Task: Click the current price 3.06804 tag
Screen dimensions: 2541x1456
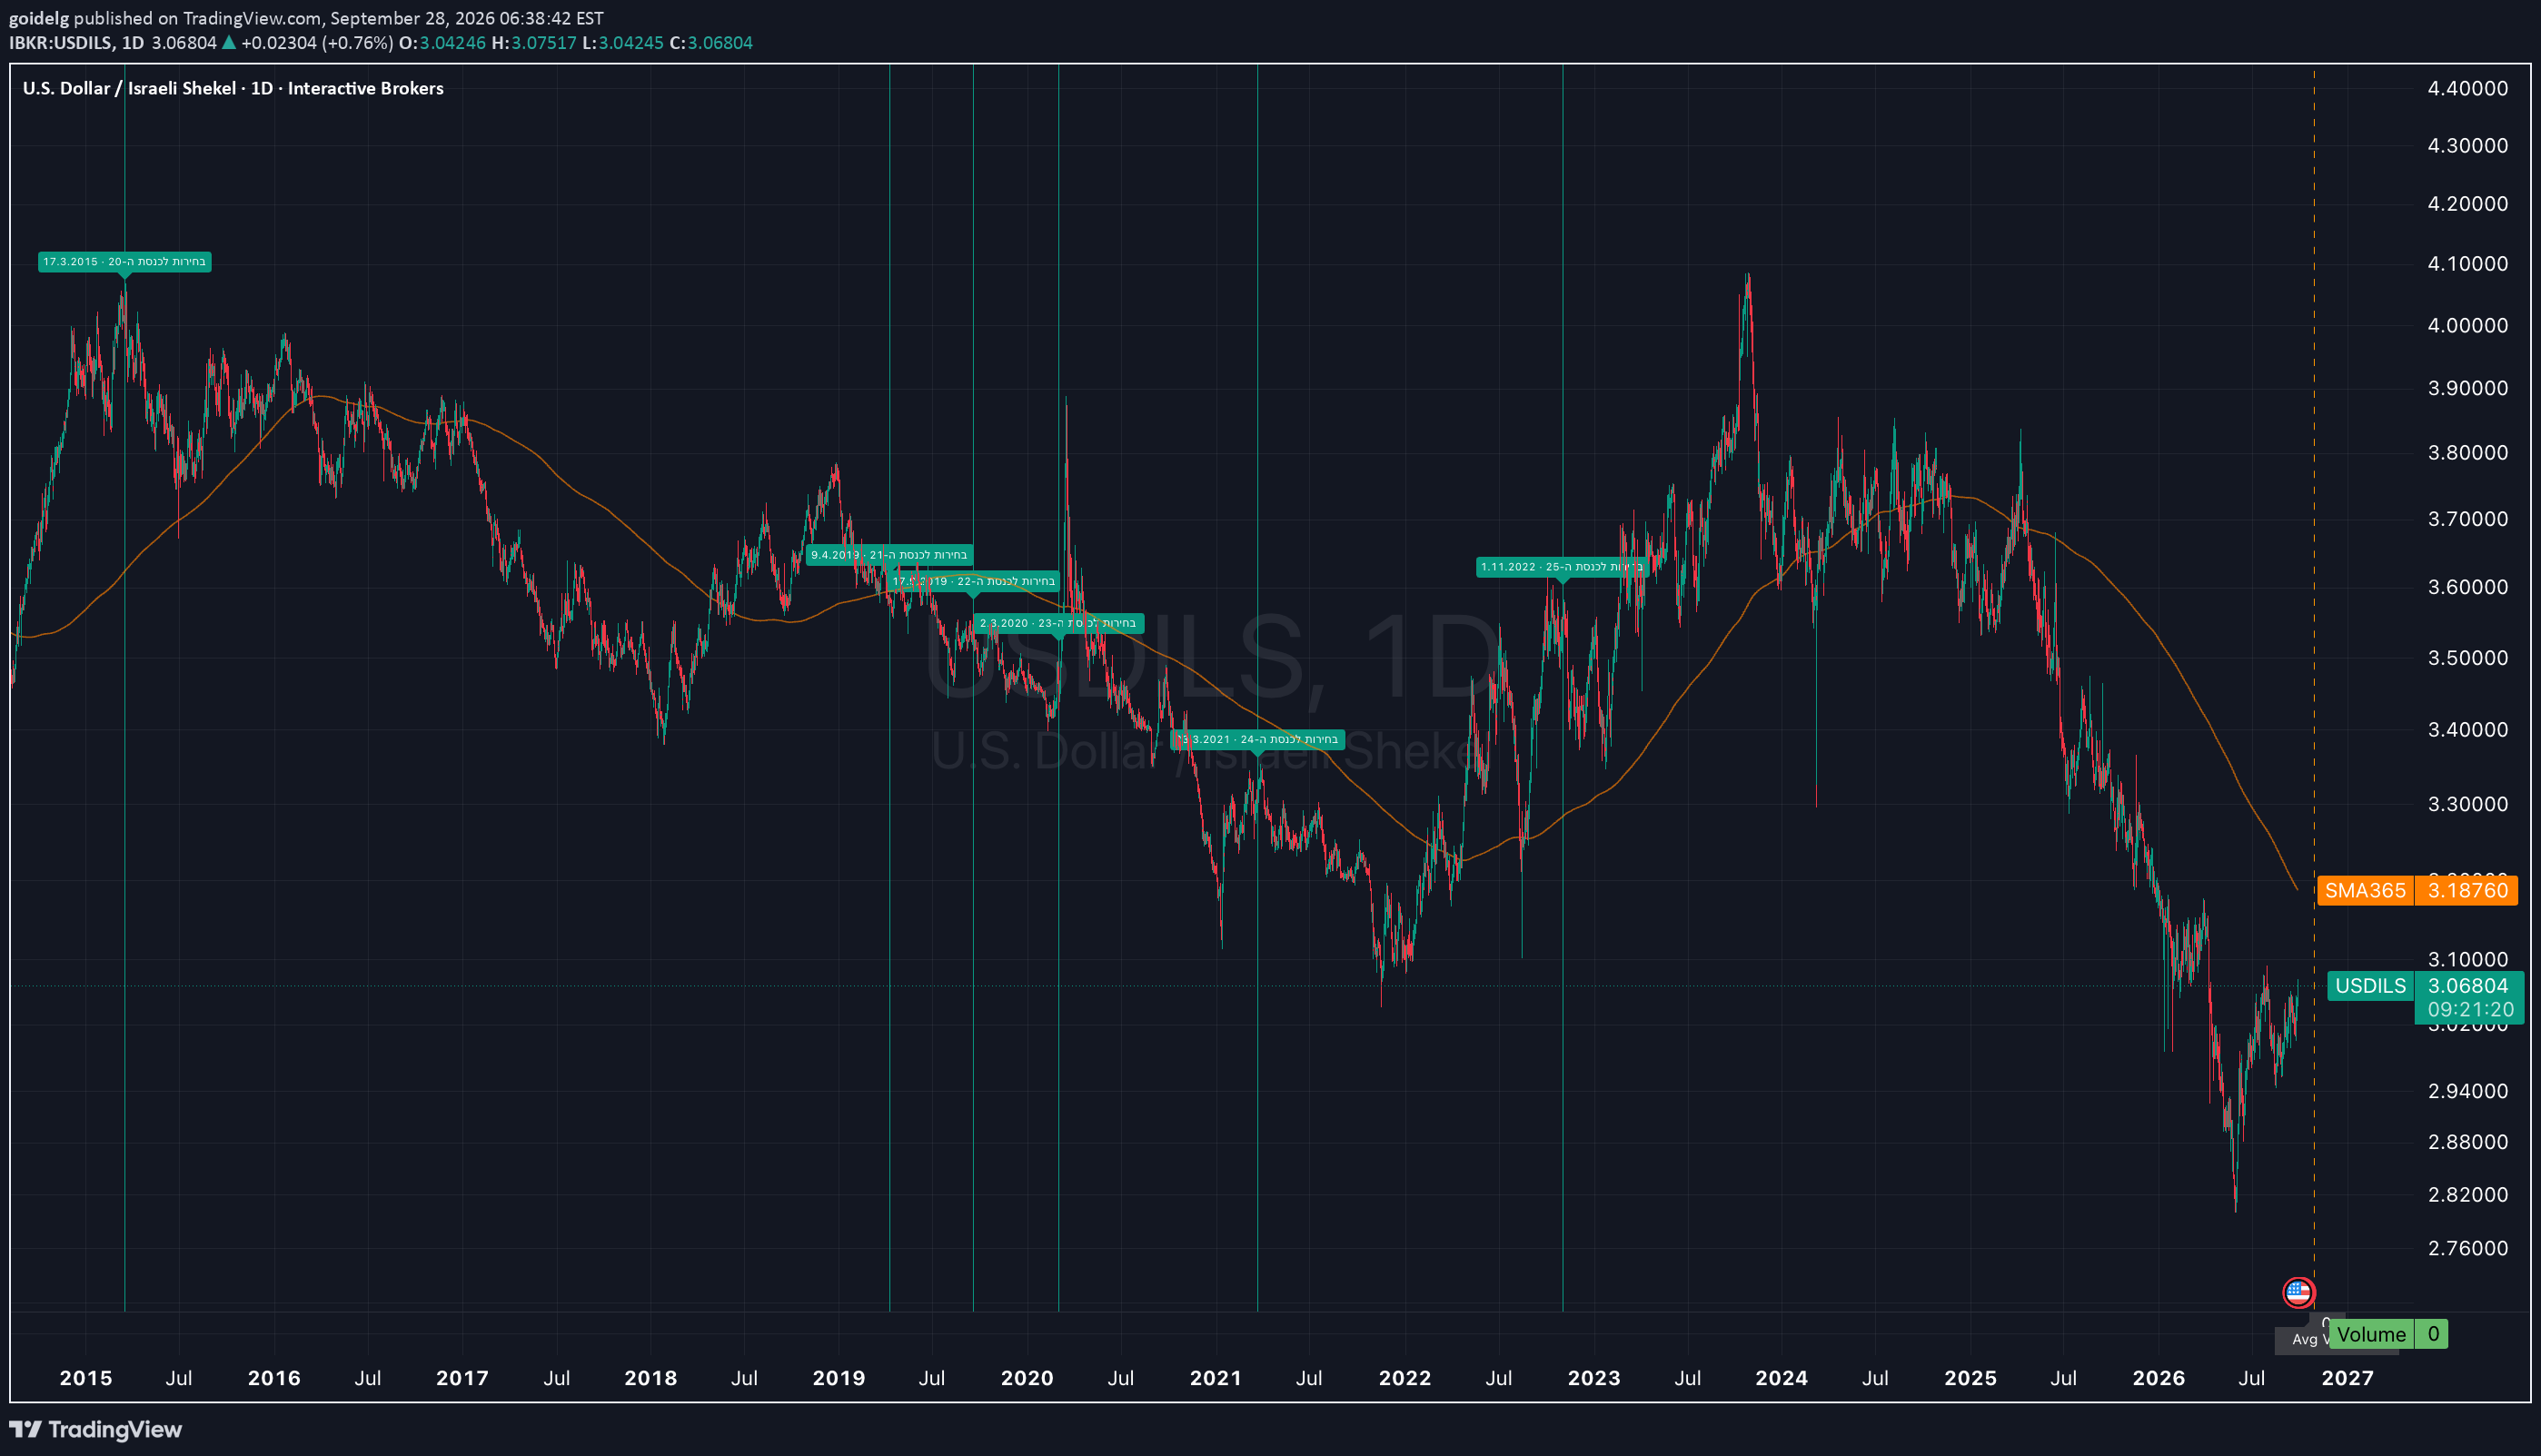Action: pos(2468,986)
